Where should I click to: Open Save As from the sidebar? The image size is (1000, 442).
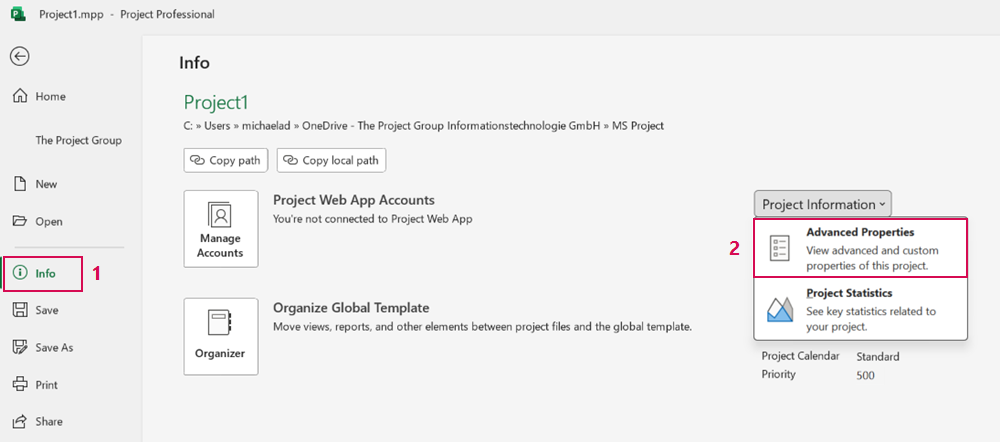(43, 348)
